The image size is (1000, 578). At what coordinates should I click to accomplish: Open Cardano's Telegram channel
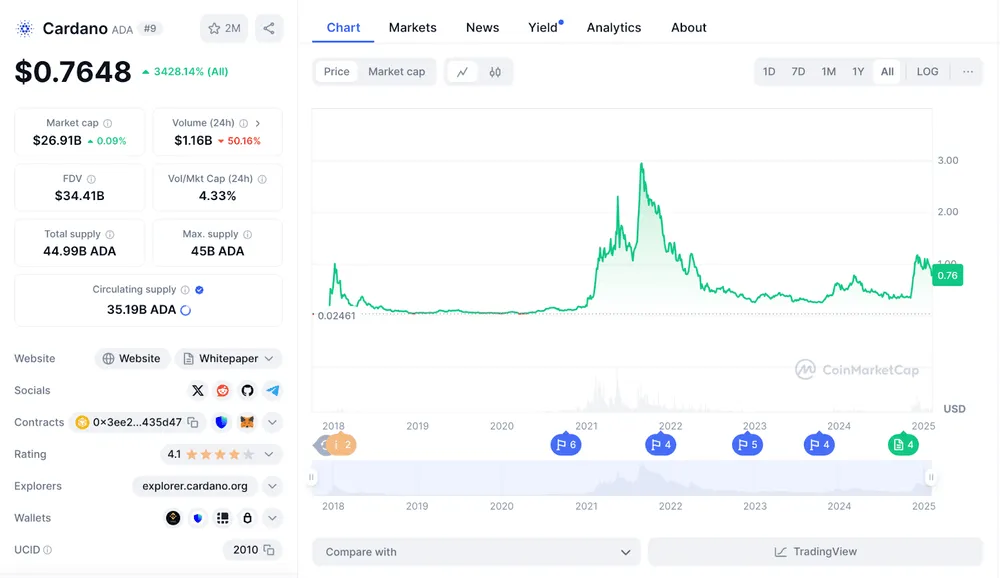[272, 390]
